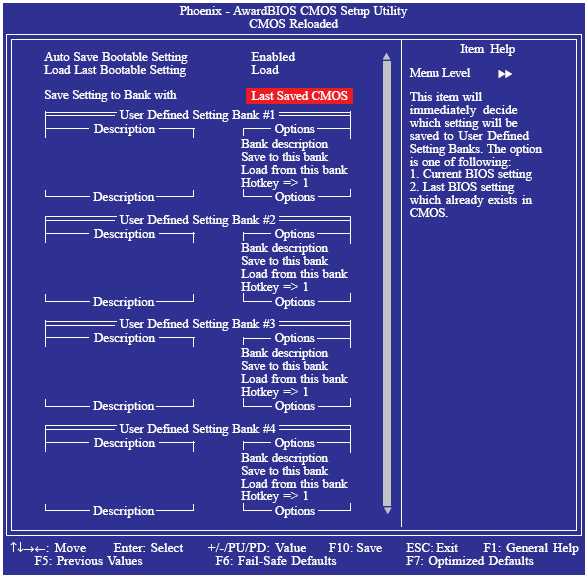
Task: Select Load from this bank in Bank #4
Action: tap(294, 484)
